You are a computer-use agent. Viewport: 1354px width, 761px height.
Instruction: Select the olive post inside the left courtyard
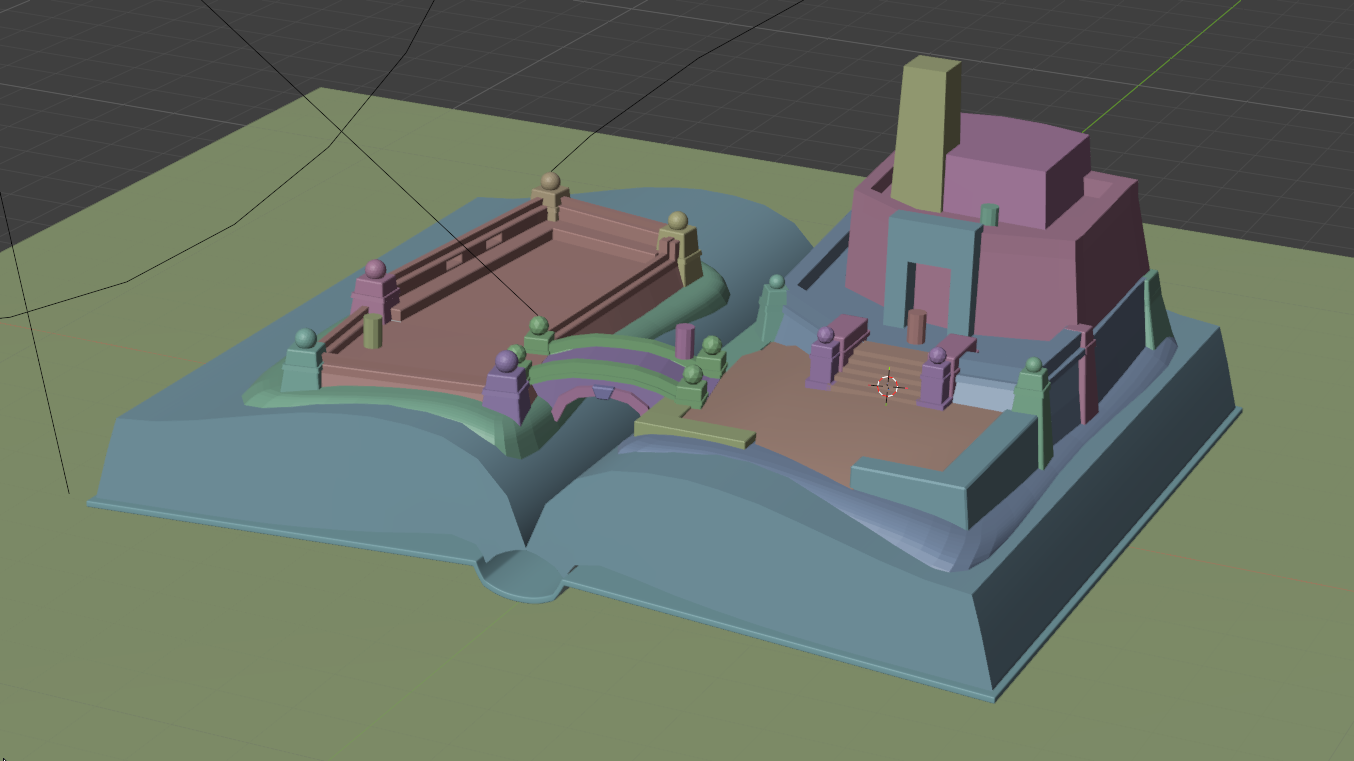tap(373, 331)
